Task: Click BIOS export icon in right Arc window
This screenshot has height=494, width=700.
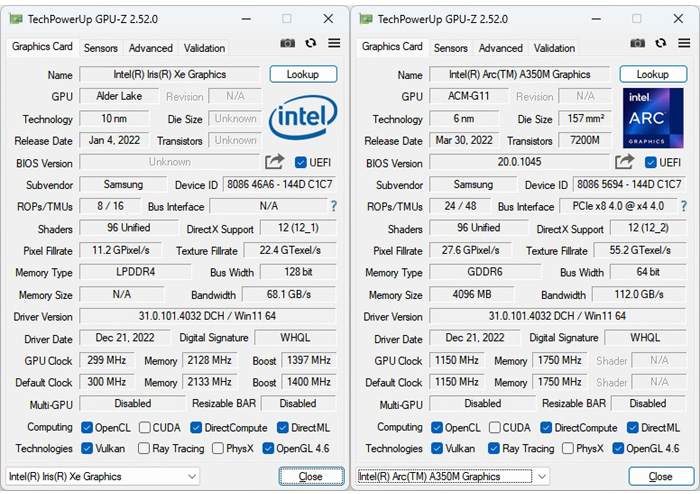Action: [x=625, y=162]
